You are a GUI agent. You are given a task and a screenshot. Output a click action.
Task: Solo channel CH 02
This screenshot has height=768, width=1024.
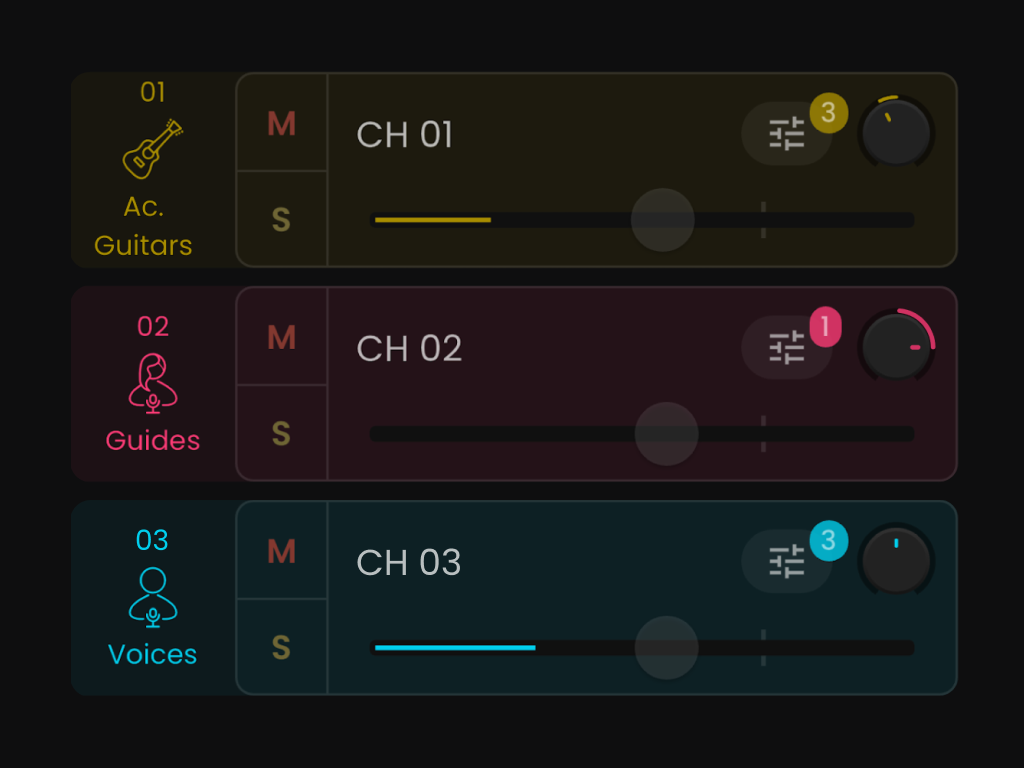tap(282, 433)
